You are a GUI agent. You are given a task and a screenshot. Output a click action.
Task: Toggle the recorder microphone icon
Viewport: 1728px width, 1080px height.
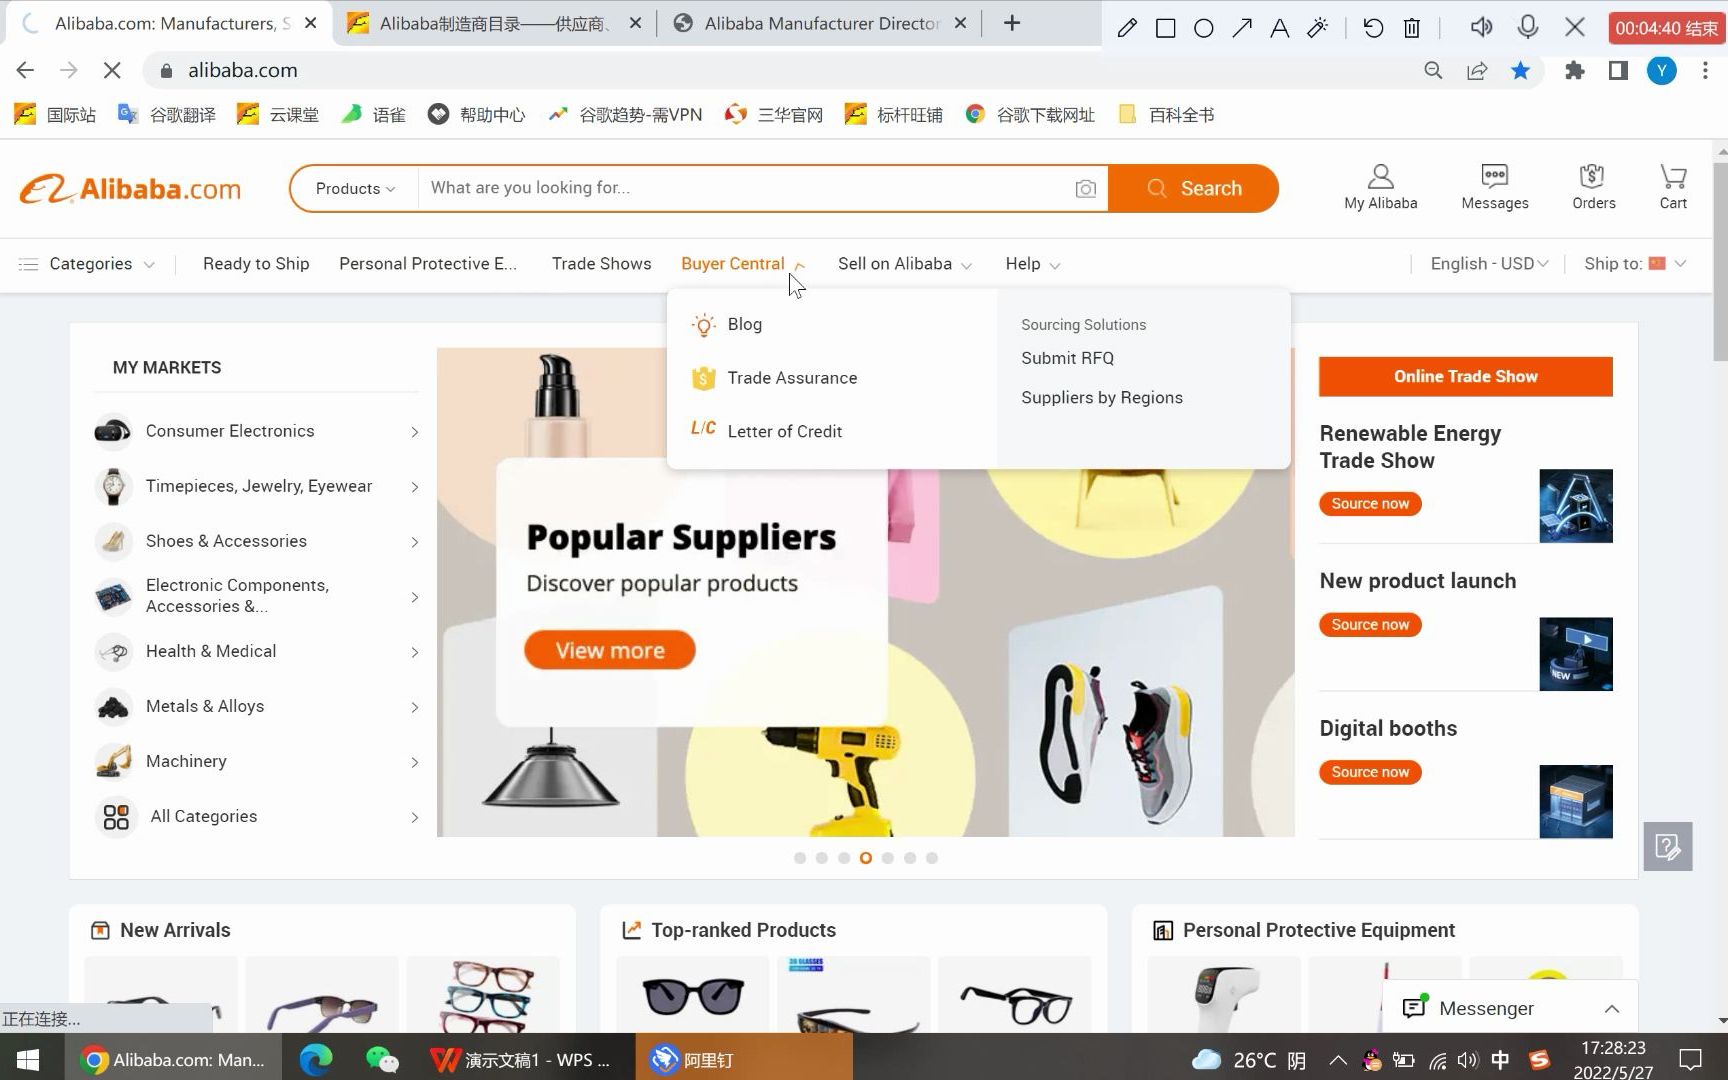point(1527,28)
